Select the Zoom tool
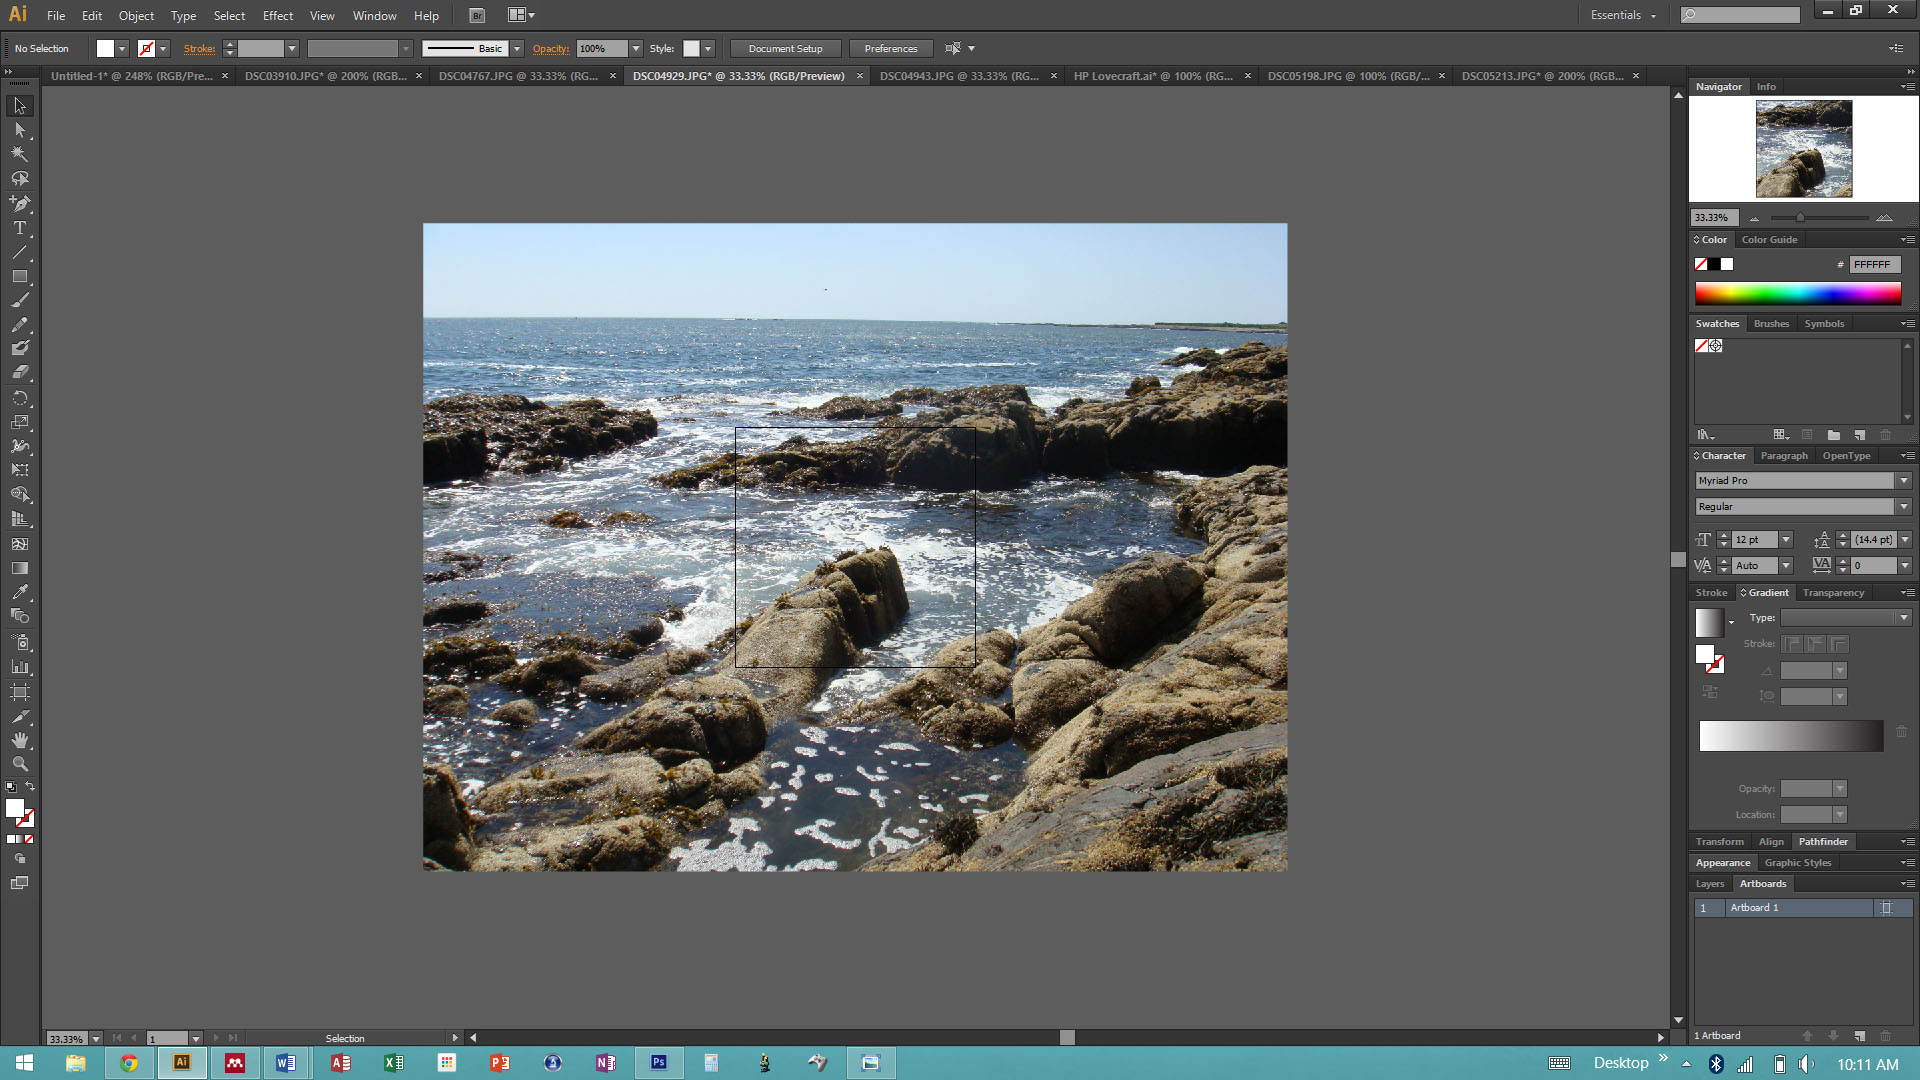This screenshot has width=1920, height=1080. (x=19, y=764)
